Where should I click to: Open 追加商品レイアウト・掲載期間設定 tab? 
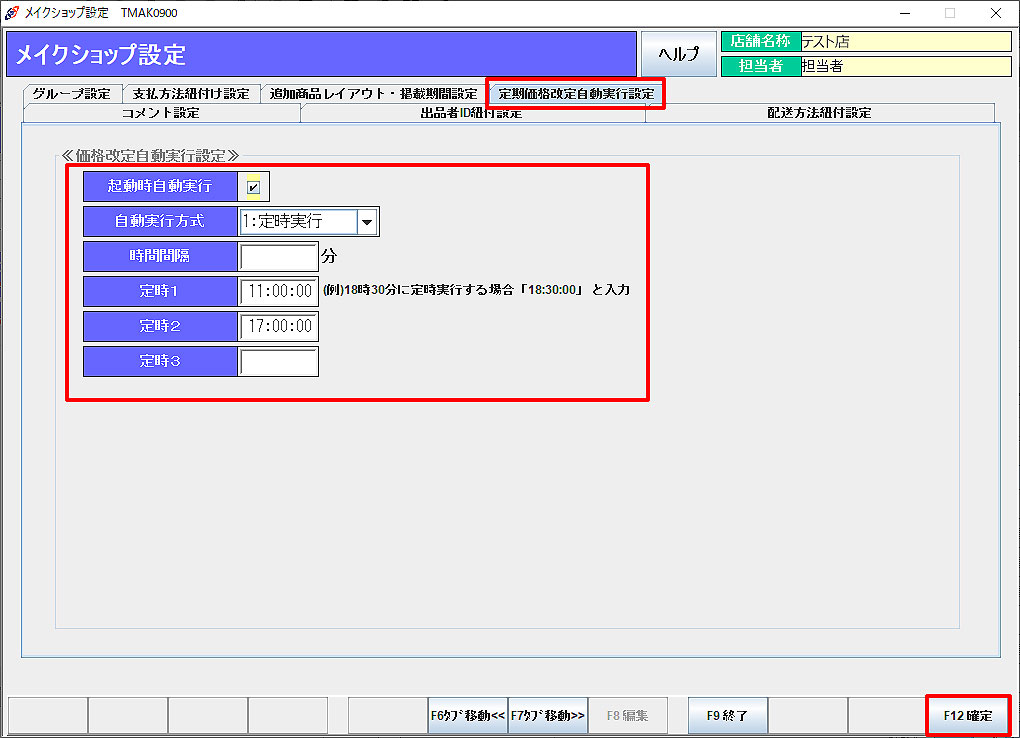point(373,94)
